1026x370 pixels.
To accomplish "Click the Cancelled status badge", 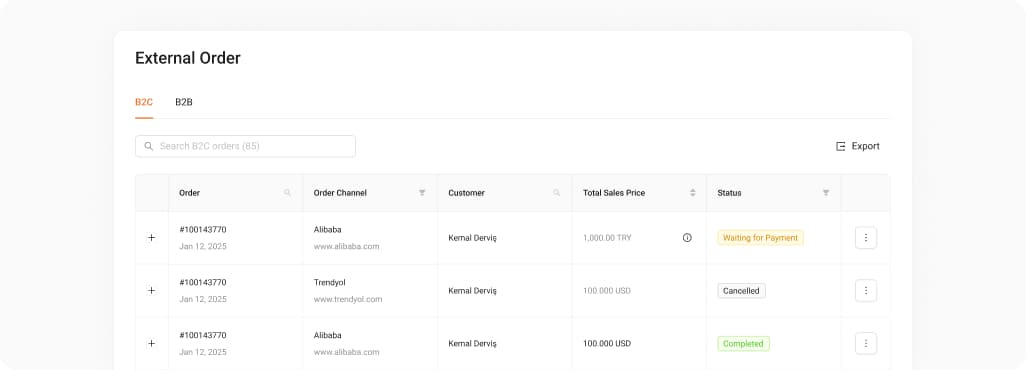I will pos(741,290).
